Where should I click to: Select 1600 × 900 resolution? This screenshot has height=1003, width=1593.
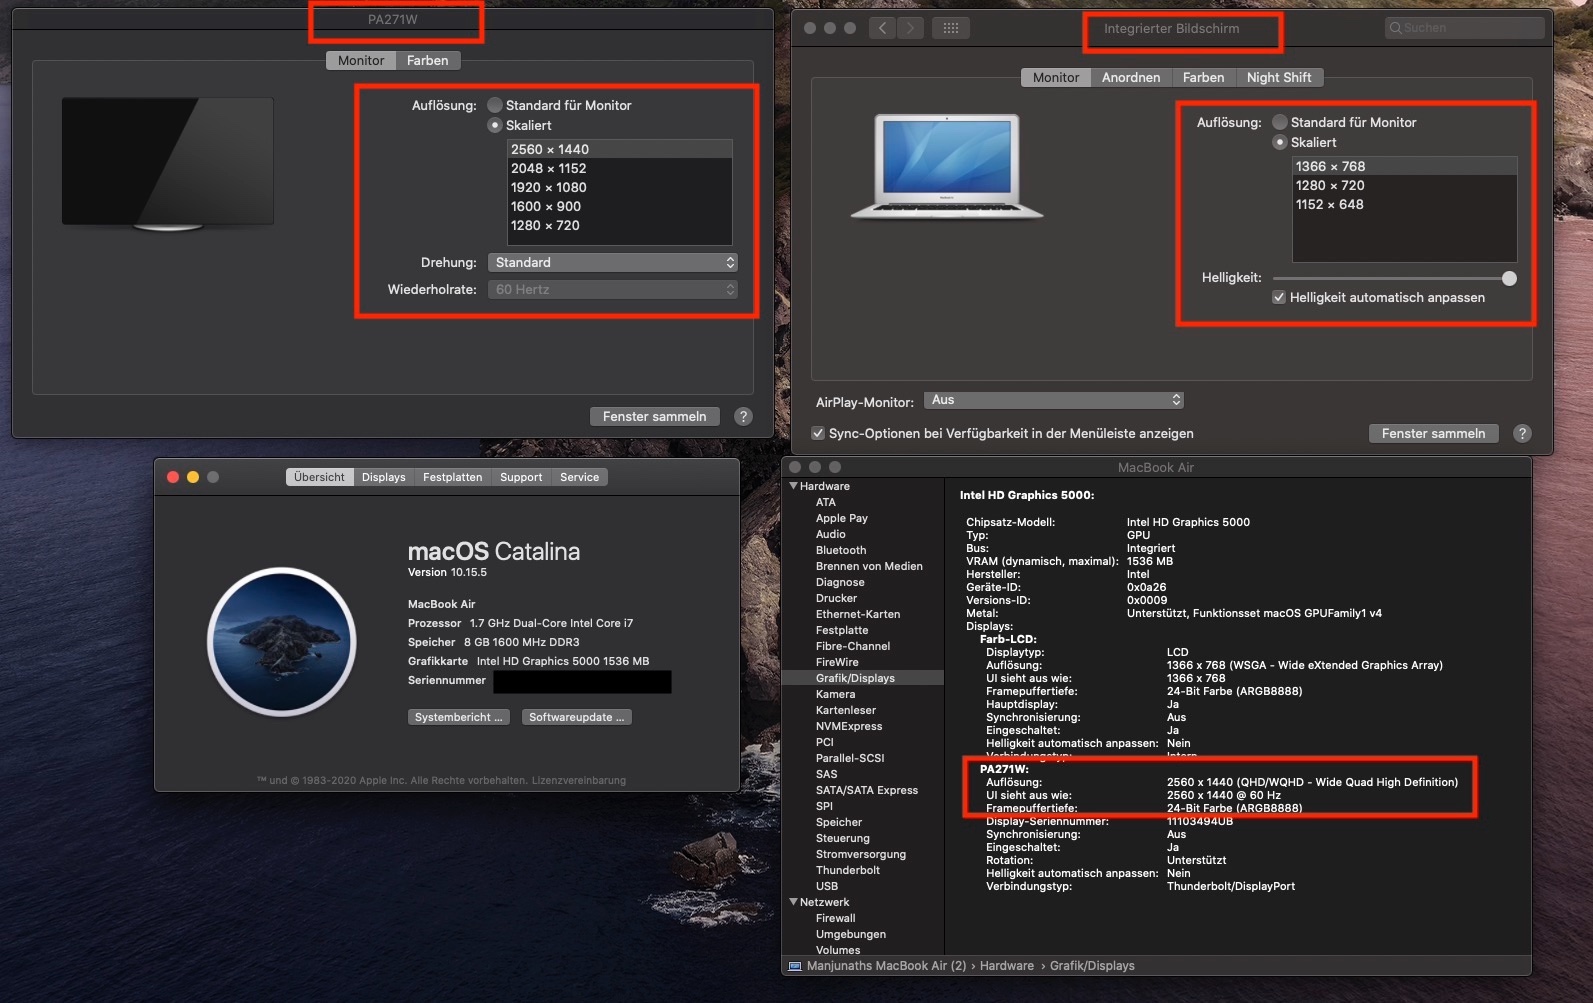tap(620, 206)
